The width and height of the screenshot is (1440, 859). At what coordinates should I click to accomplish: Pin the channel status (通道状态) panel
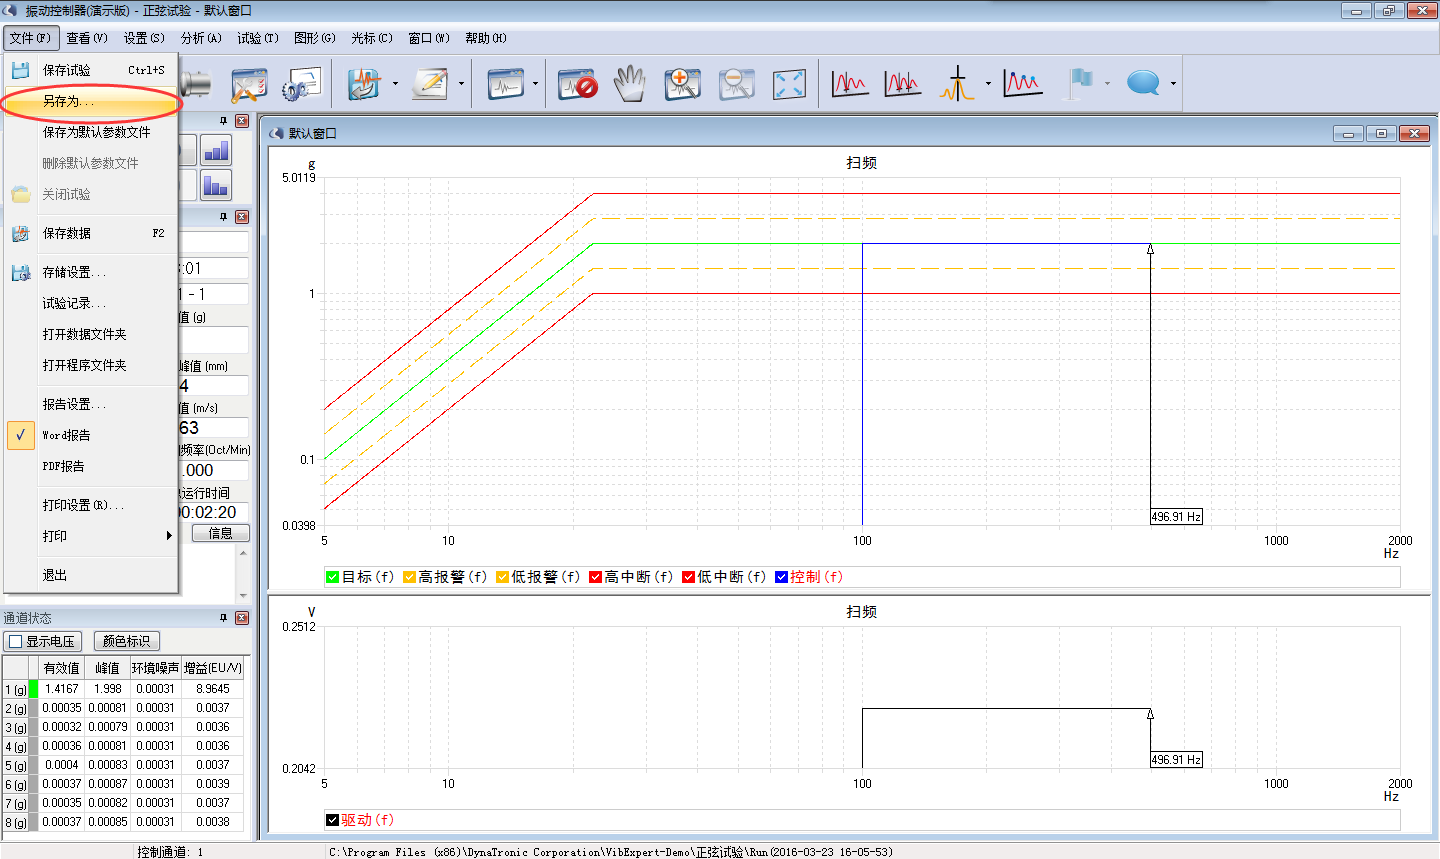coord(223,618)
